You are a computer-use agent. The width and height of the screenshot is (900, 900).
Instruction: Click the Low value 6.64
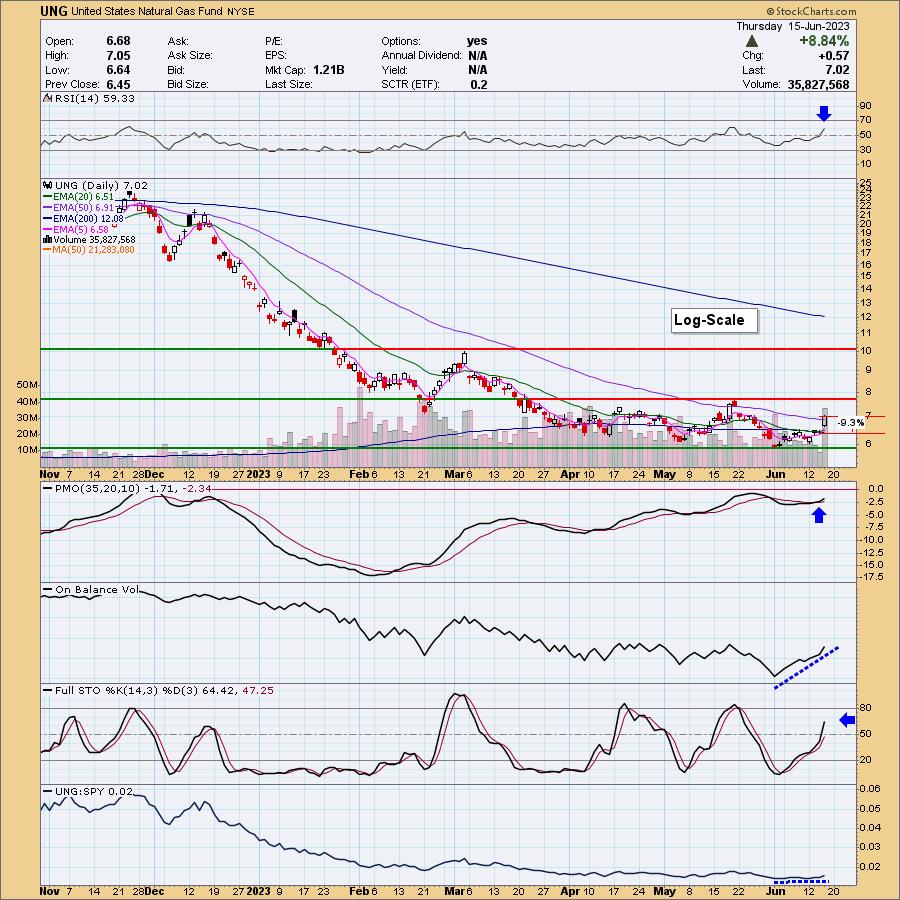pyautogui.click(x=118, y=69)
